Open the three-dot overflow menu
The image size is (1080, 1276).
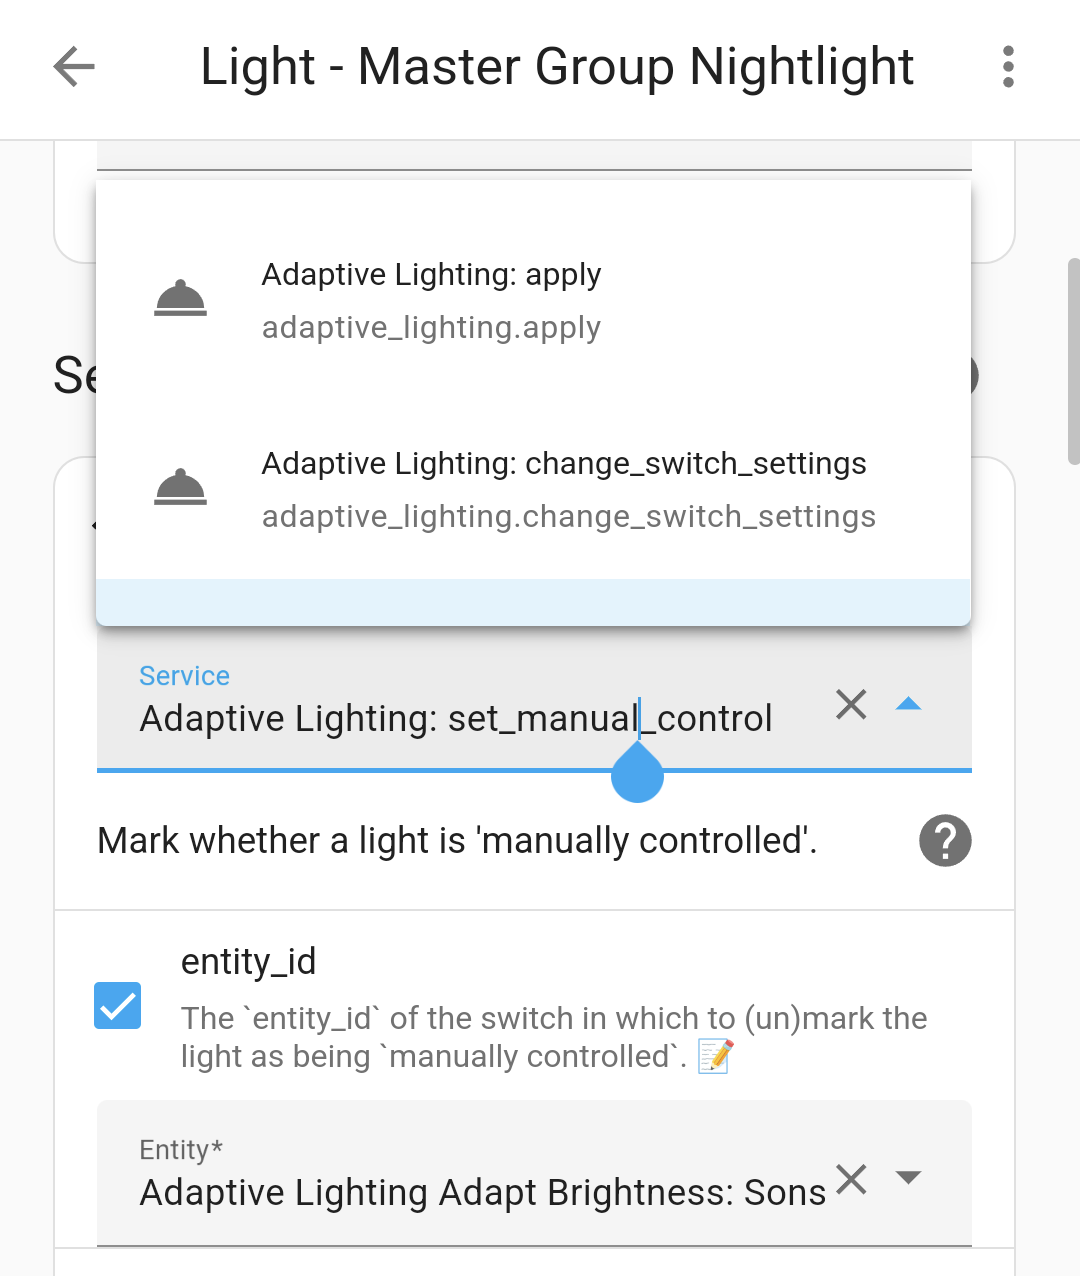click(x=1007, y=66)
